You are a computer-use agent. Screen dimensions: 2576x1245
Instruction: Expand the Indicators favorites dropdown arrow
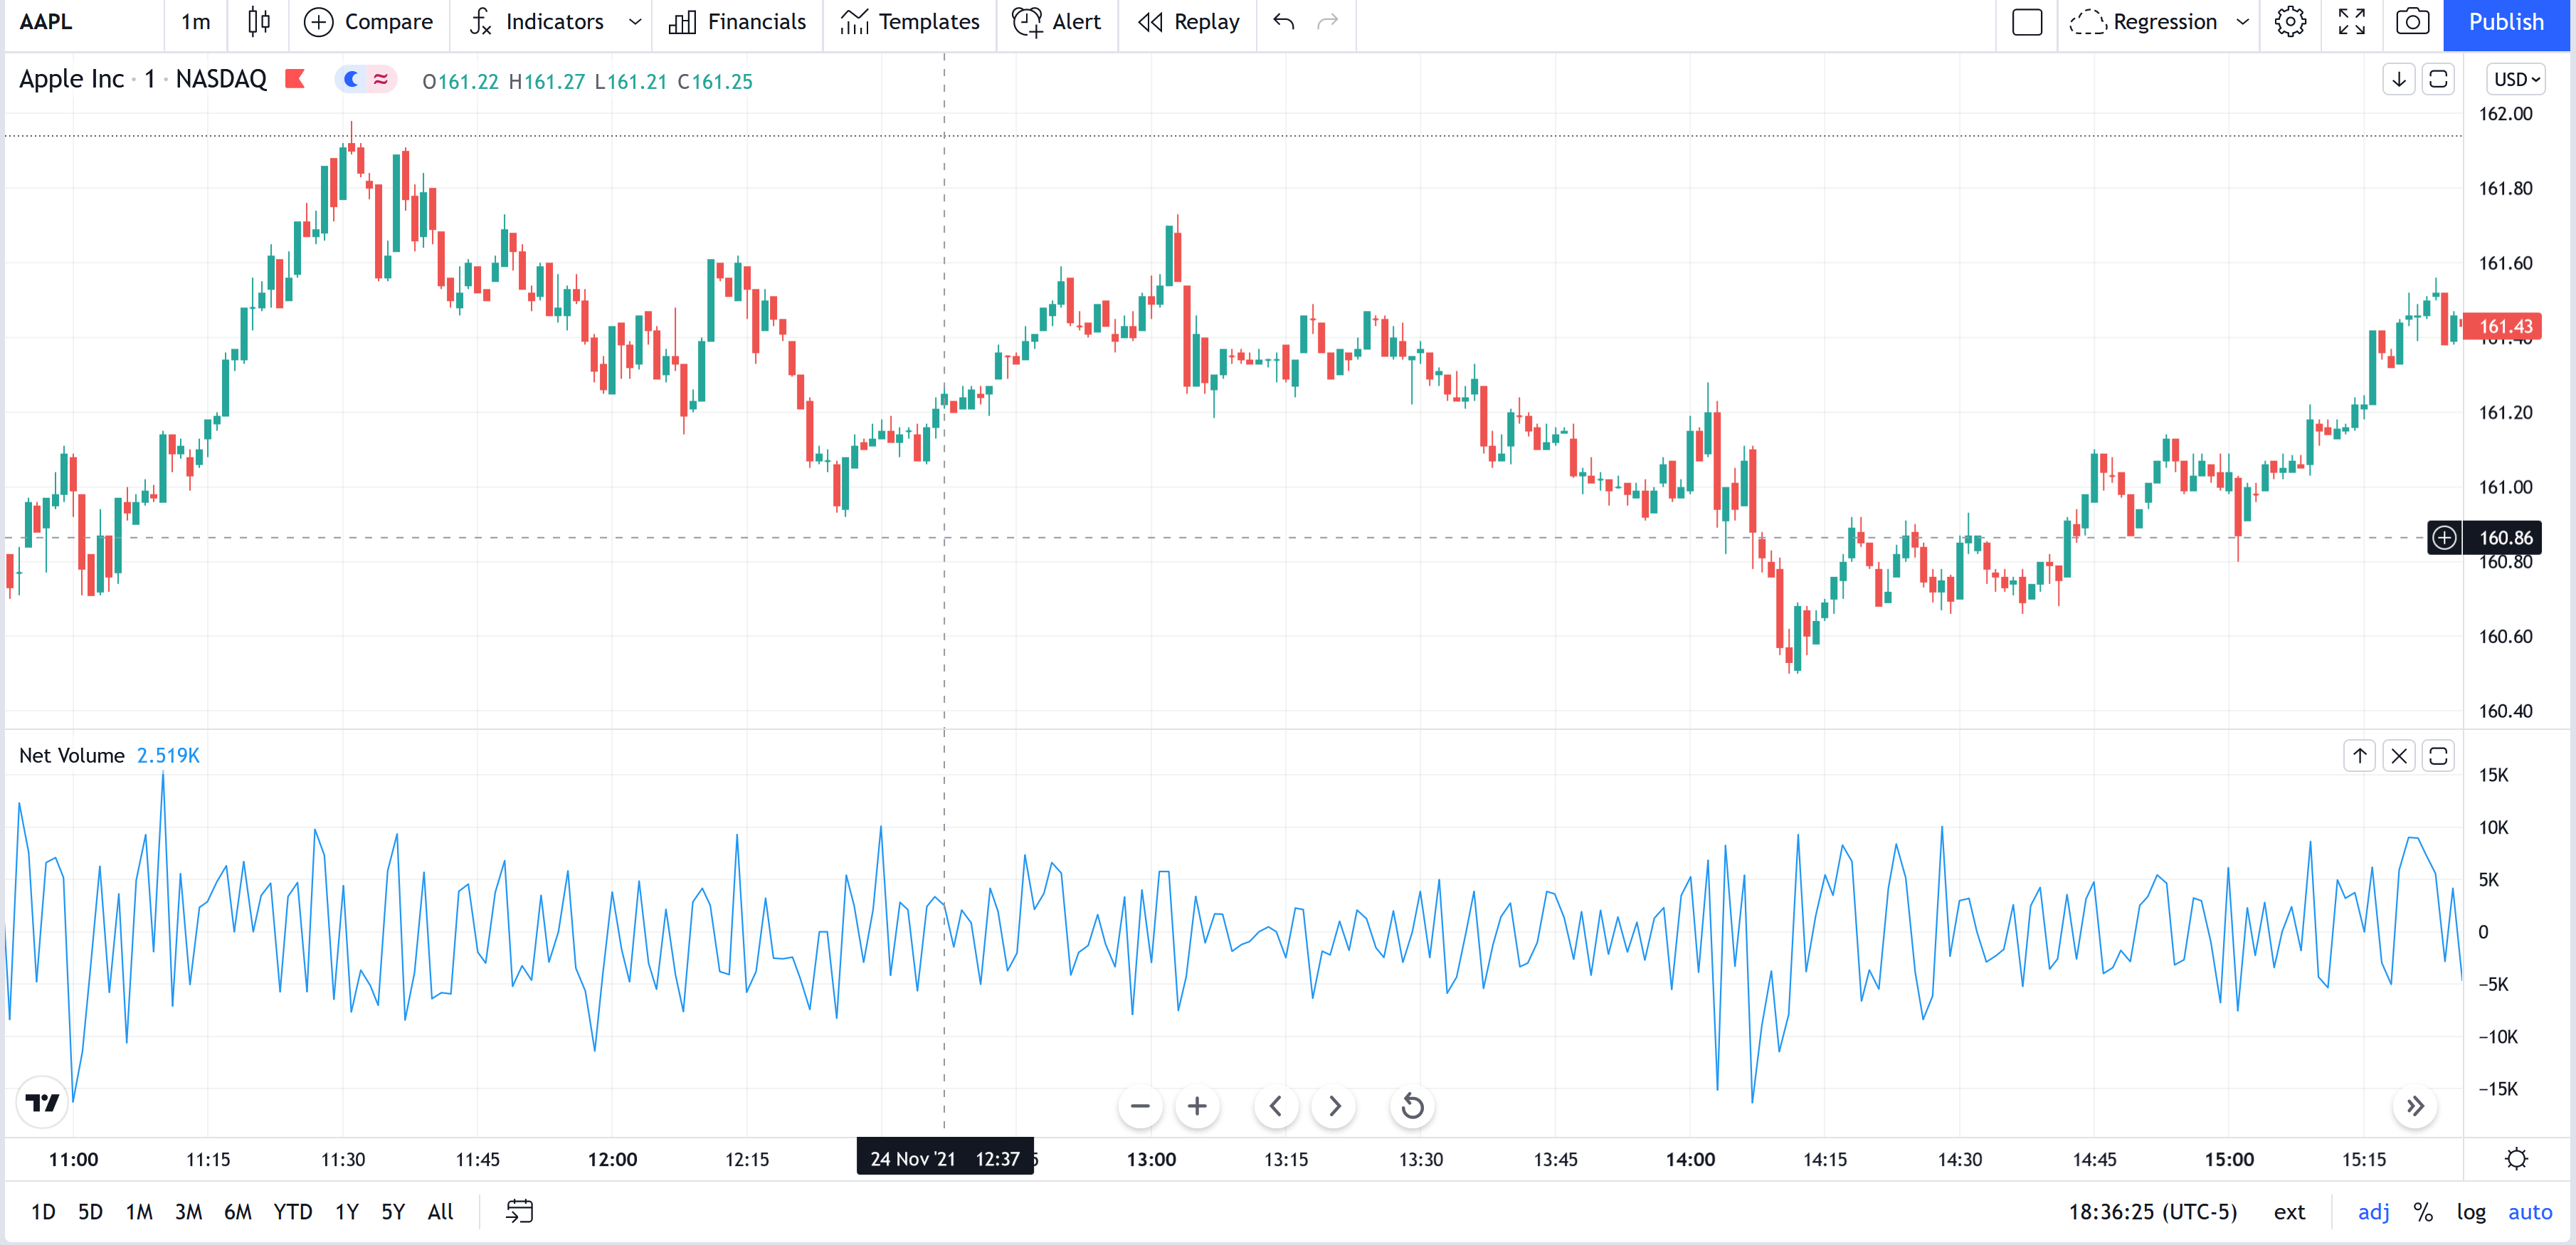coord(635,22)
